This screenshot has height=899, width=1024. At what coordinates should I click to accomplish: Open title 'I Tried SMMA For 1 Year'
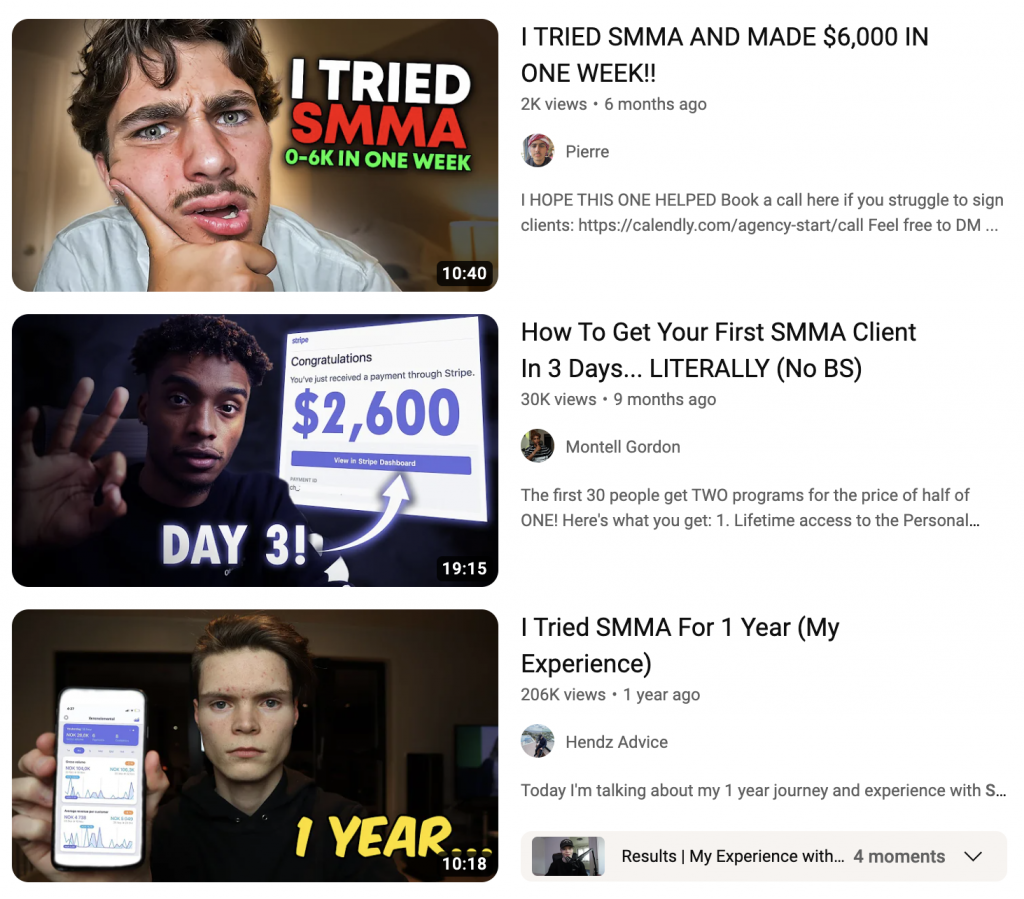(680, 645)
